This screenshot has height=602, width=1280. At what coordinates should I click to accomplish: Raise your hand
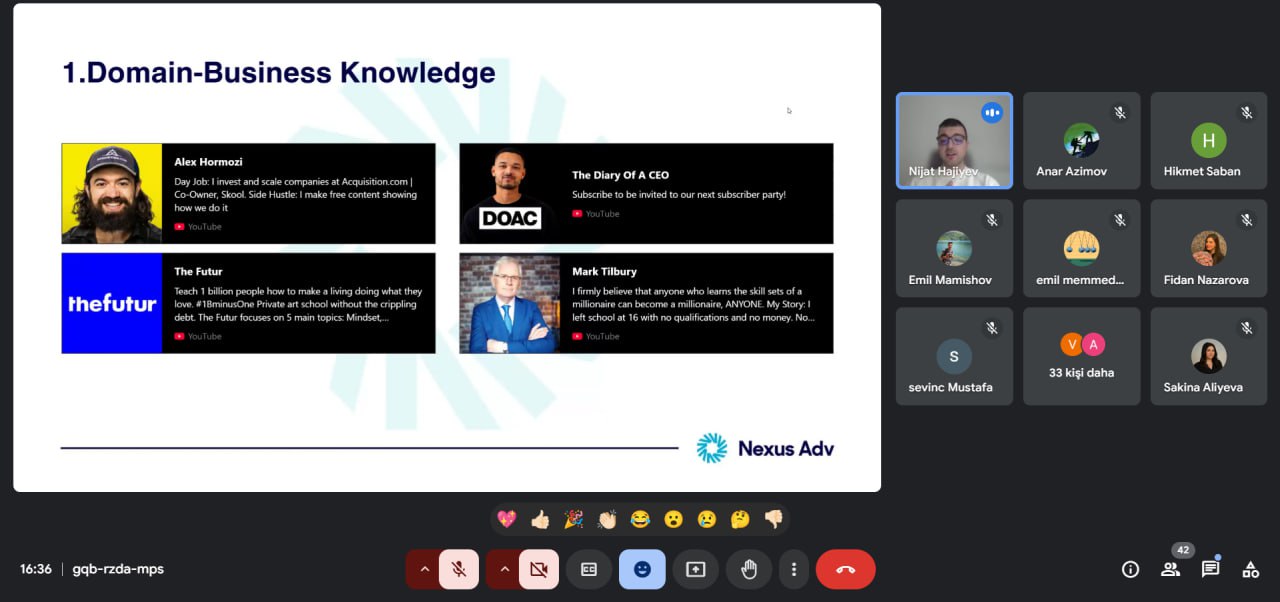(x=749, y=569)
